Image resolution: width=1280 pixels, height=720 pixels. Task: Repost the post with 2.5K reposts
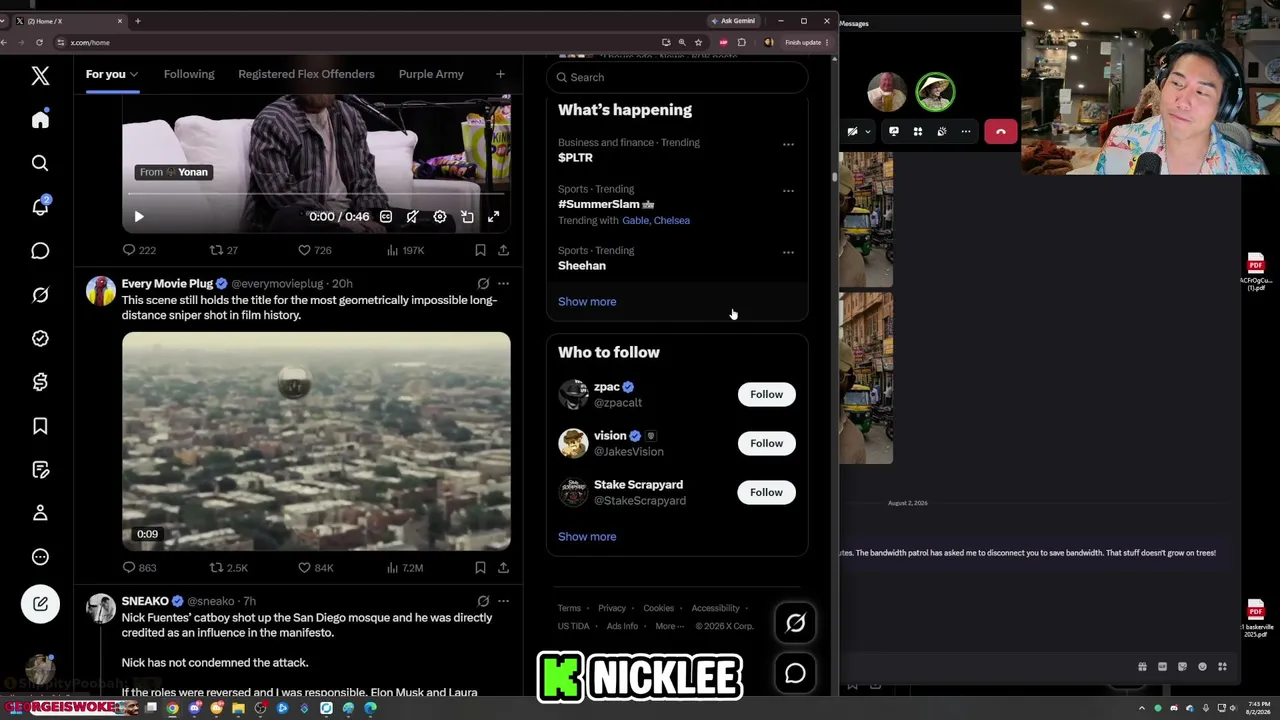point(228,568)
